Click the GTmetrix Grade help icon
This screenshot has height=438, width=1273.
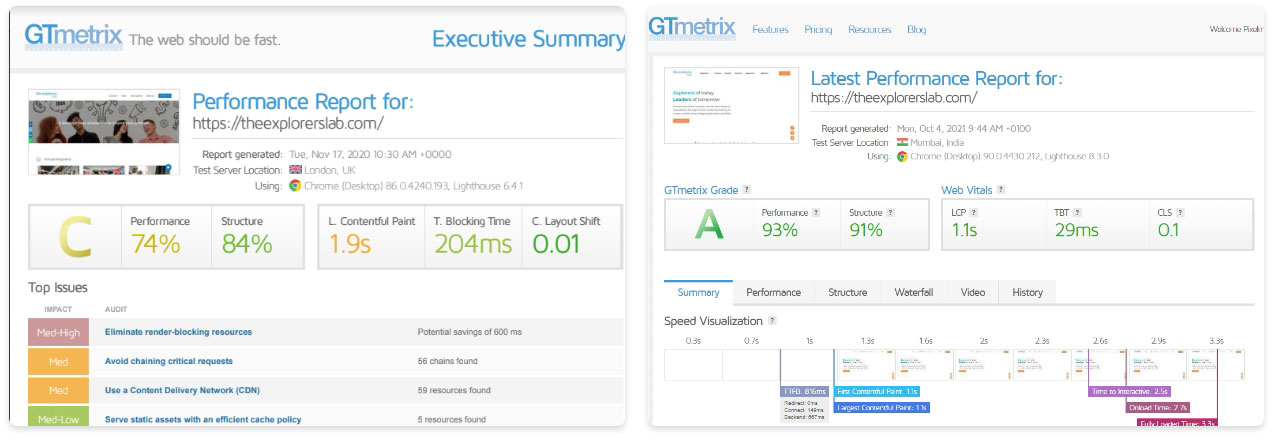click(747, 190)
